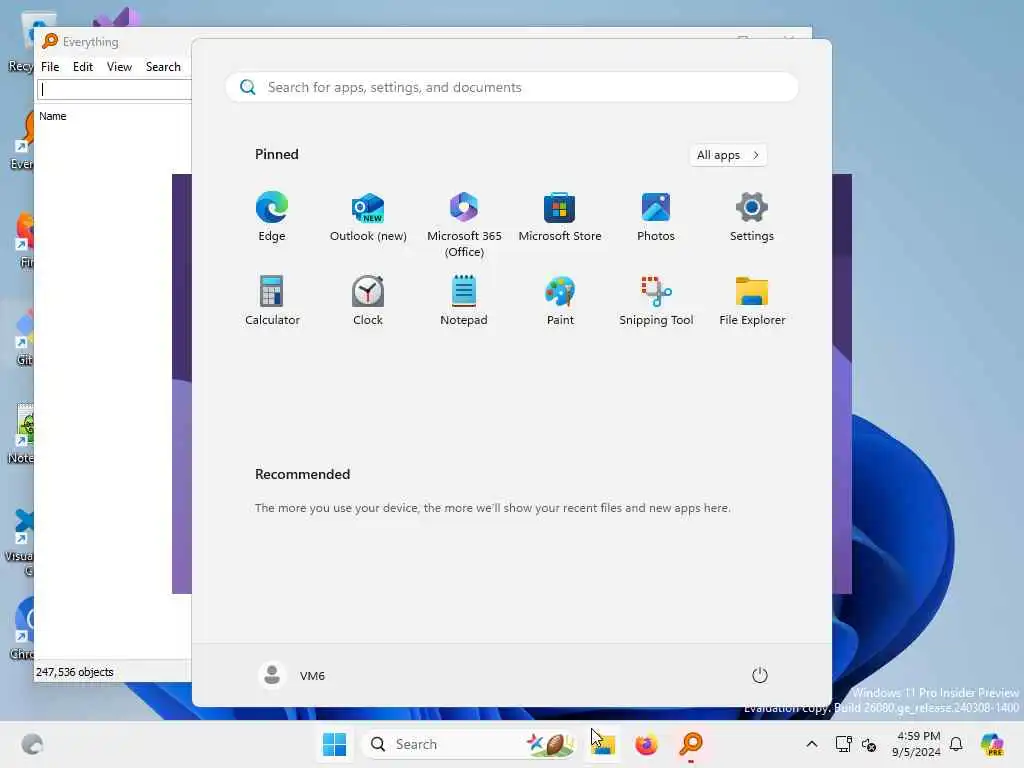Open Firefox from taskbar
1024x768 pixels.
647,744
